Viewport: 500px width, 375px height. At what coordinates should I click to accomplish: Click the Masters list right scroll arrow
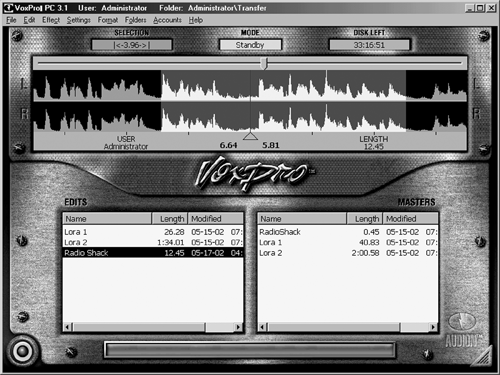click(433, 327)
